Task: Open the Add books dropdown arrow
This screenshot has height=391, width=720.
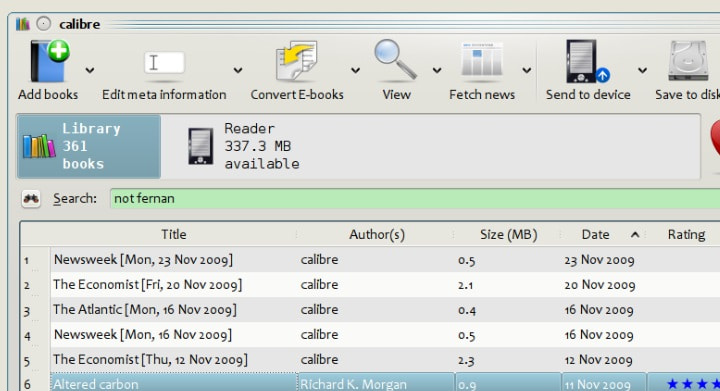Action: (90, 70)
